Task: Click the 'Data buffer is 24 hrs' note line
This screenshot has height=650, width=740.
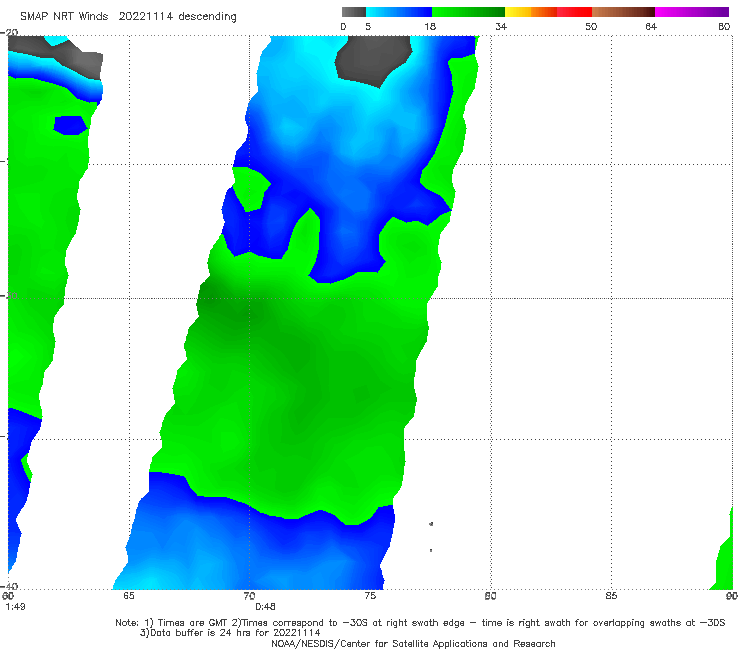Action: pyautogui.click(x=230, y=633)
